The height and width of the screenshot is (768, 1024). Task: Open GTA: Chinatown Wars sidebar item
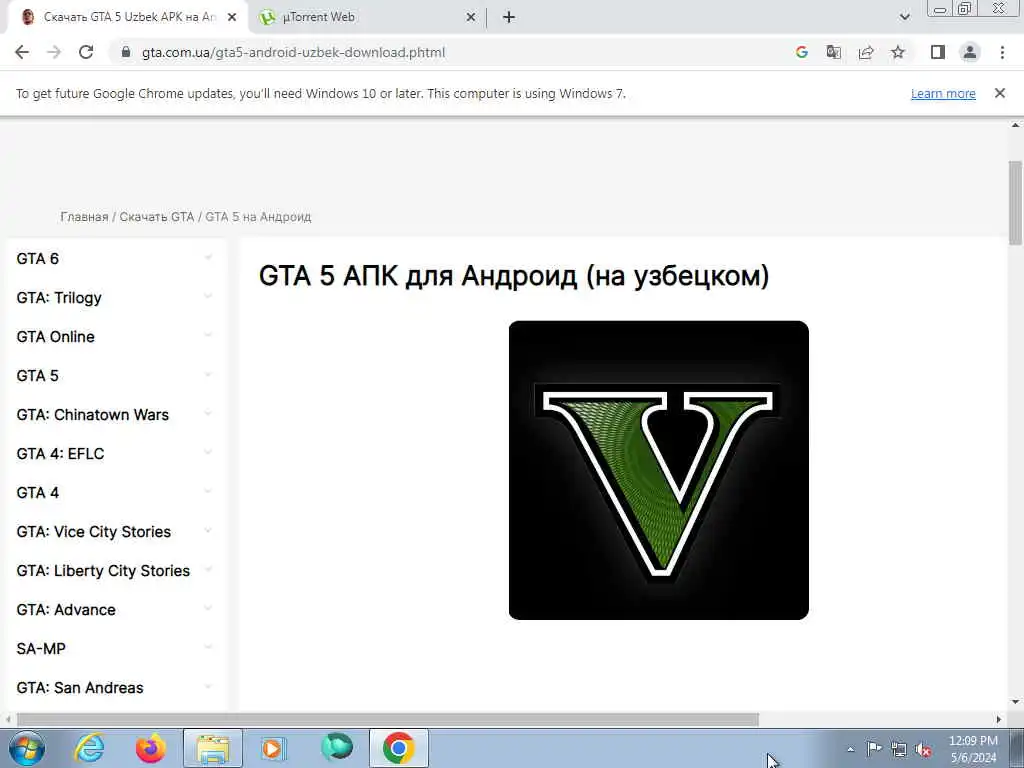click(93, 415)
